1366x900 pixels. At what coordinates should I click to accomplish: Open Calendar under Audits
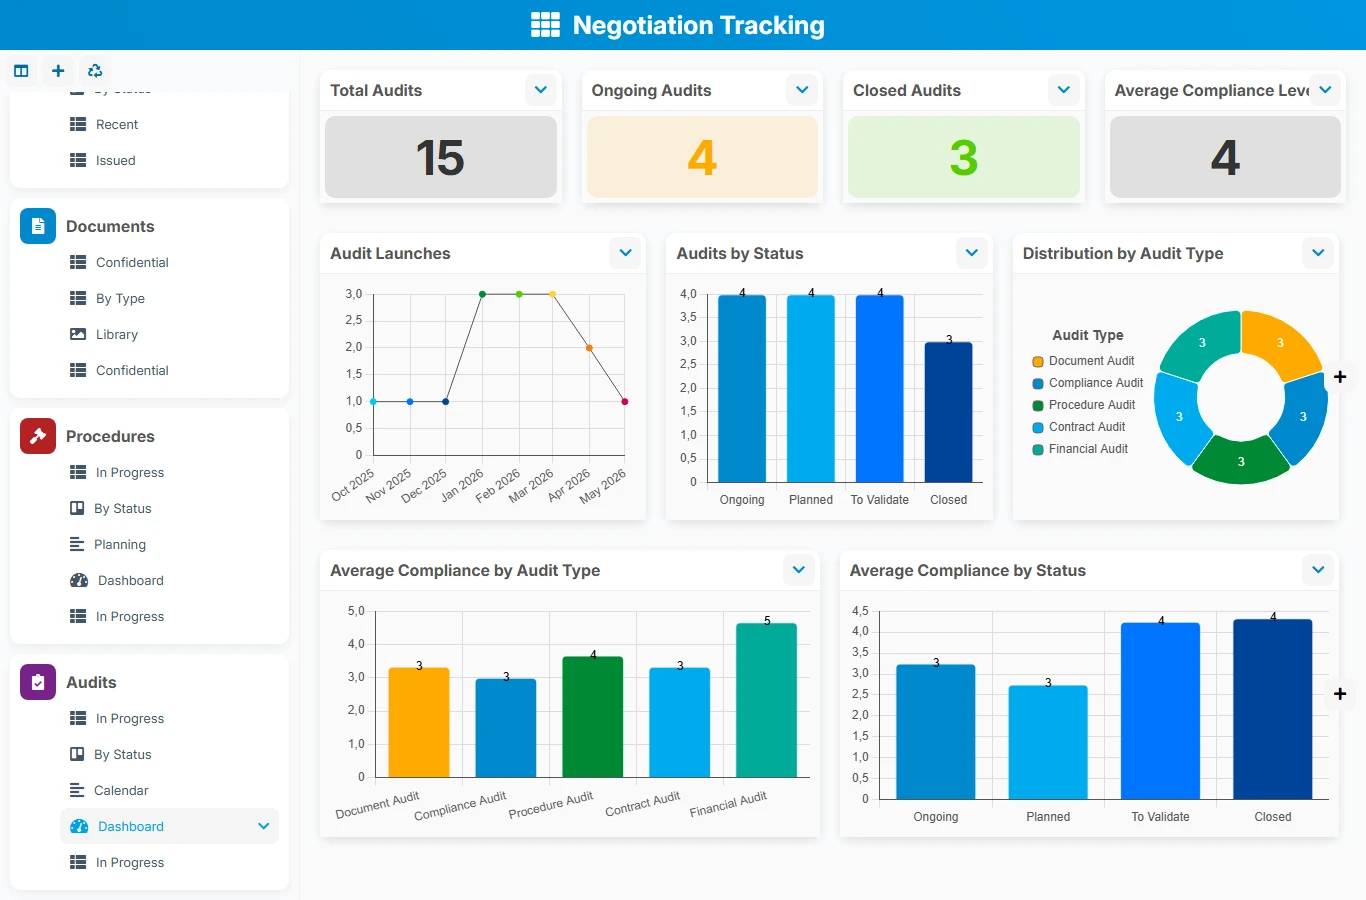click(121, 790)
